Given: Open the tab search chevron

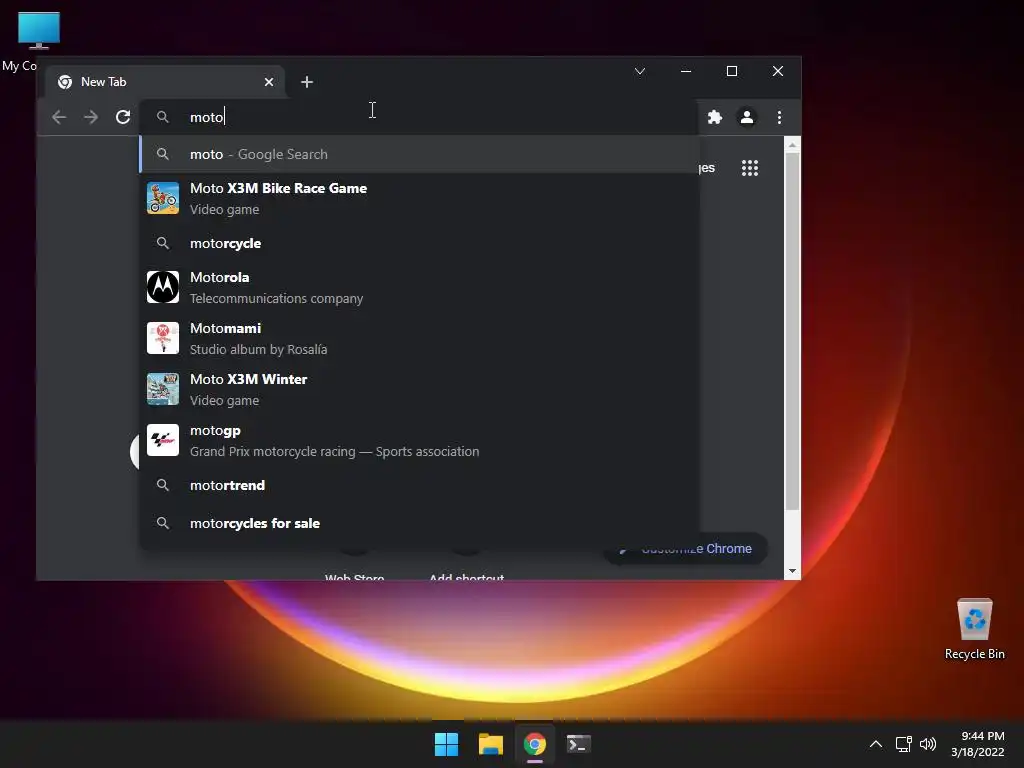Looking at the screenshot, I should click(640, 71).
